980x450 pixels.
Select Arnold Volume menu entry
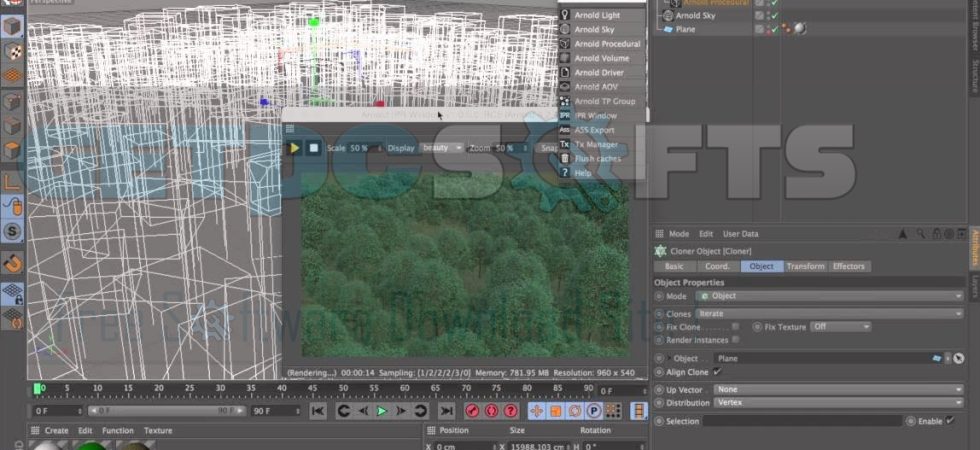[601, 58]
